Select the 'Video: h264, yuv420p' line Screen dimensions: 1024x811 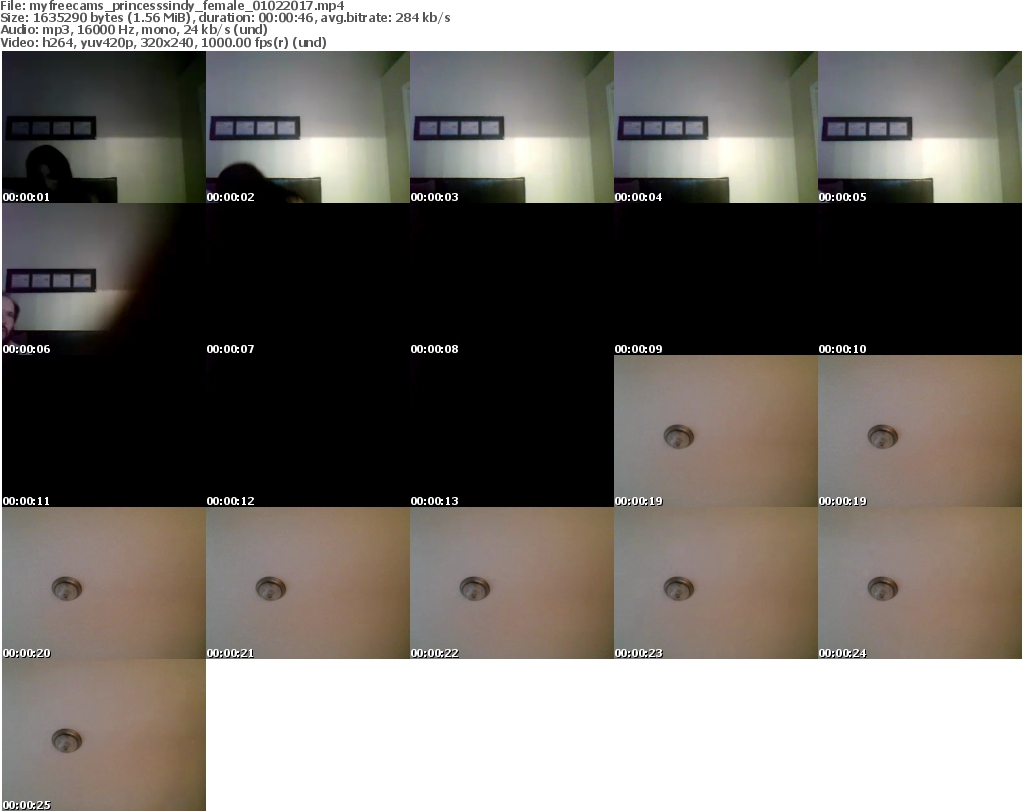tap(163, 42)
